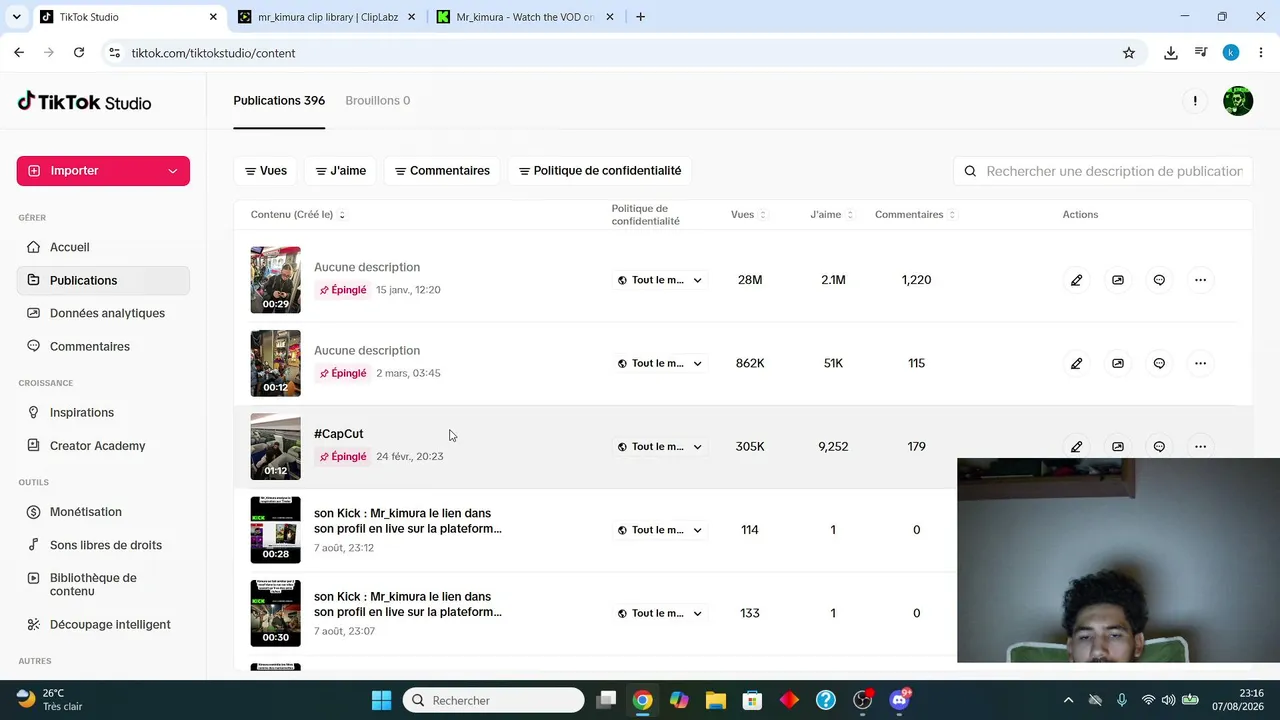
Task: View comments icon for the 28M views post
Action: click(1159, 280)
